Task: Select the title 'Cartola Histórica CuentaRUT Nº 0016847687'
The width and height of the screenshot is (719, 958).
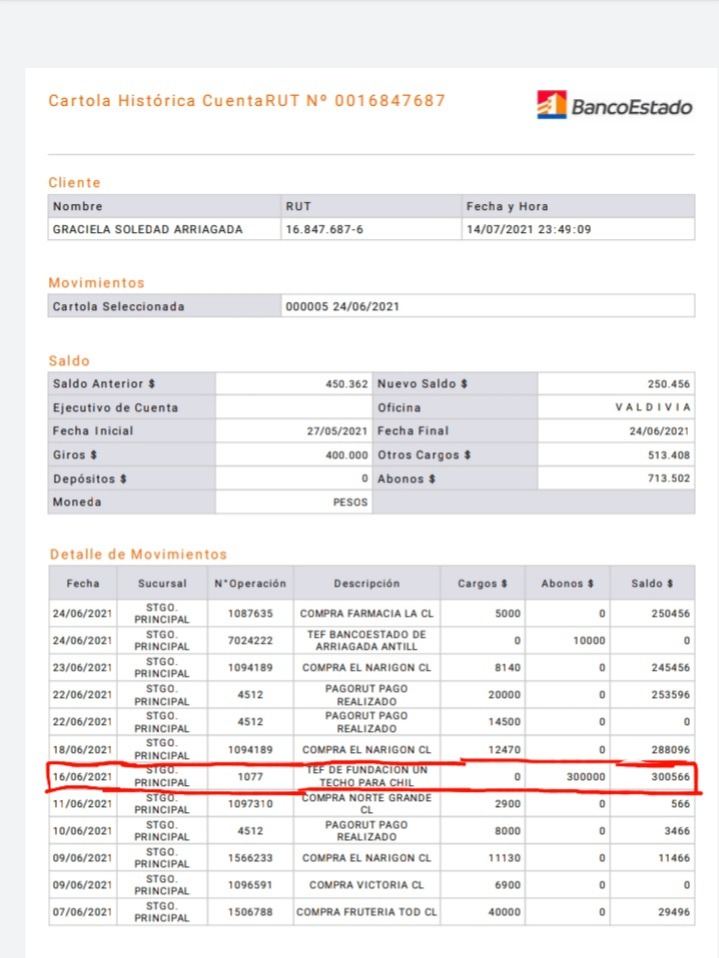Action: point(247,100)
